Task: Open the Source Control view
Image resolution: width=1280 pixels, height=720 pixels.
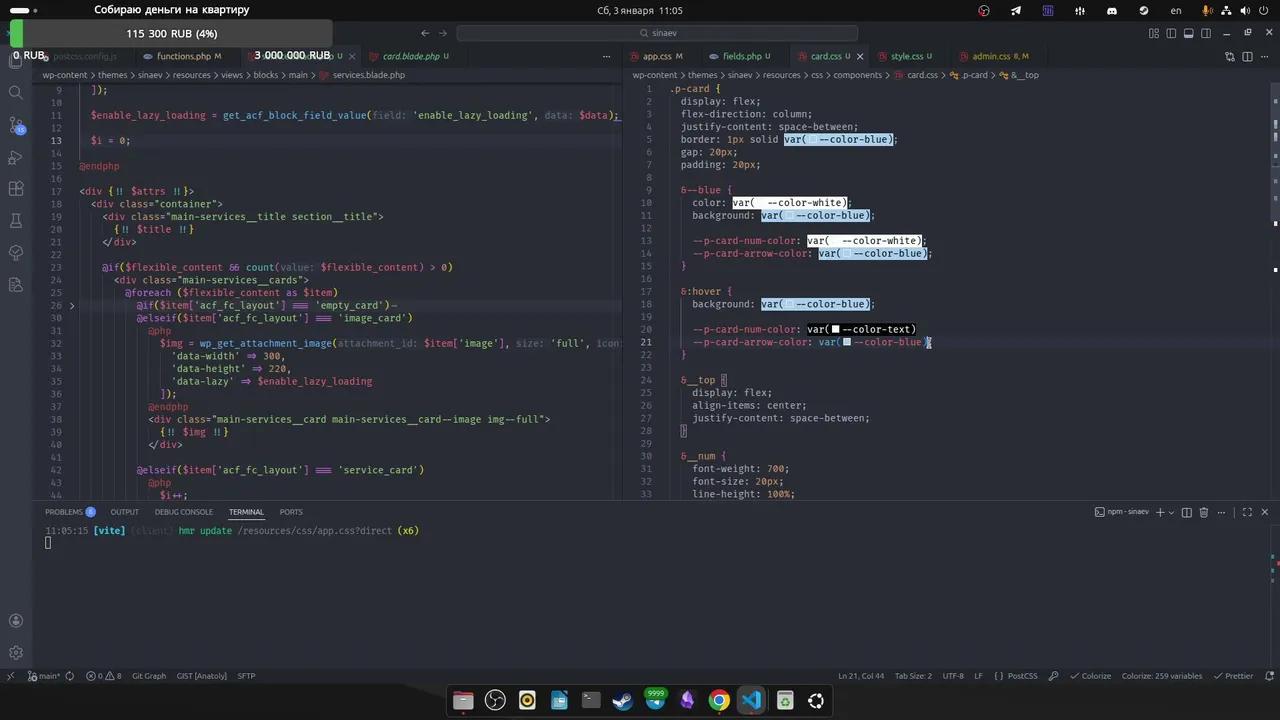Action: pyautogui.click(x=15, y=125)
